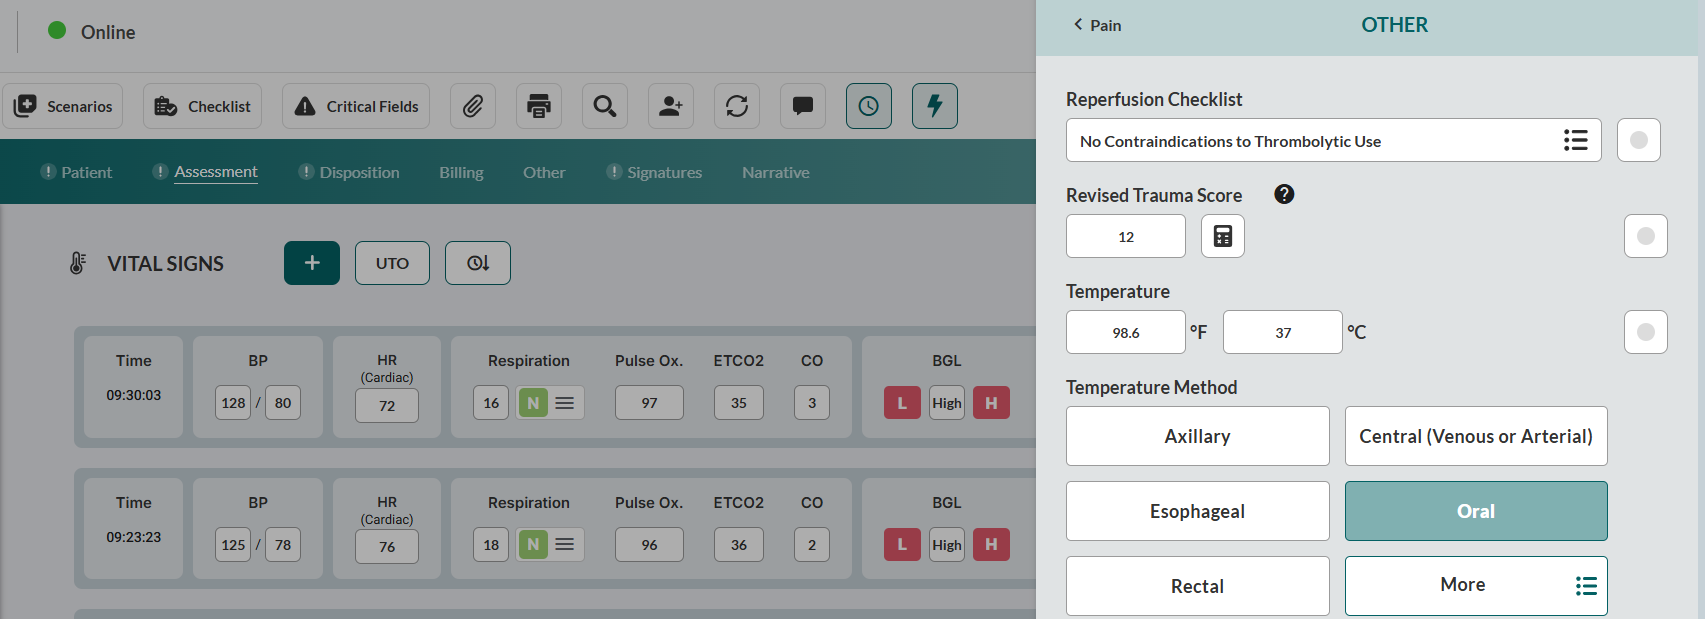Switch to the Billing tab
Viewport: 1705px width, 619px height.
[x=461, y=172]
